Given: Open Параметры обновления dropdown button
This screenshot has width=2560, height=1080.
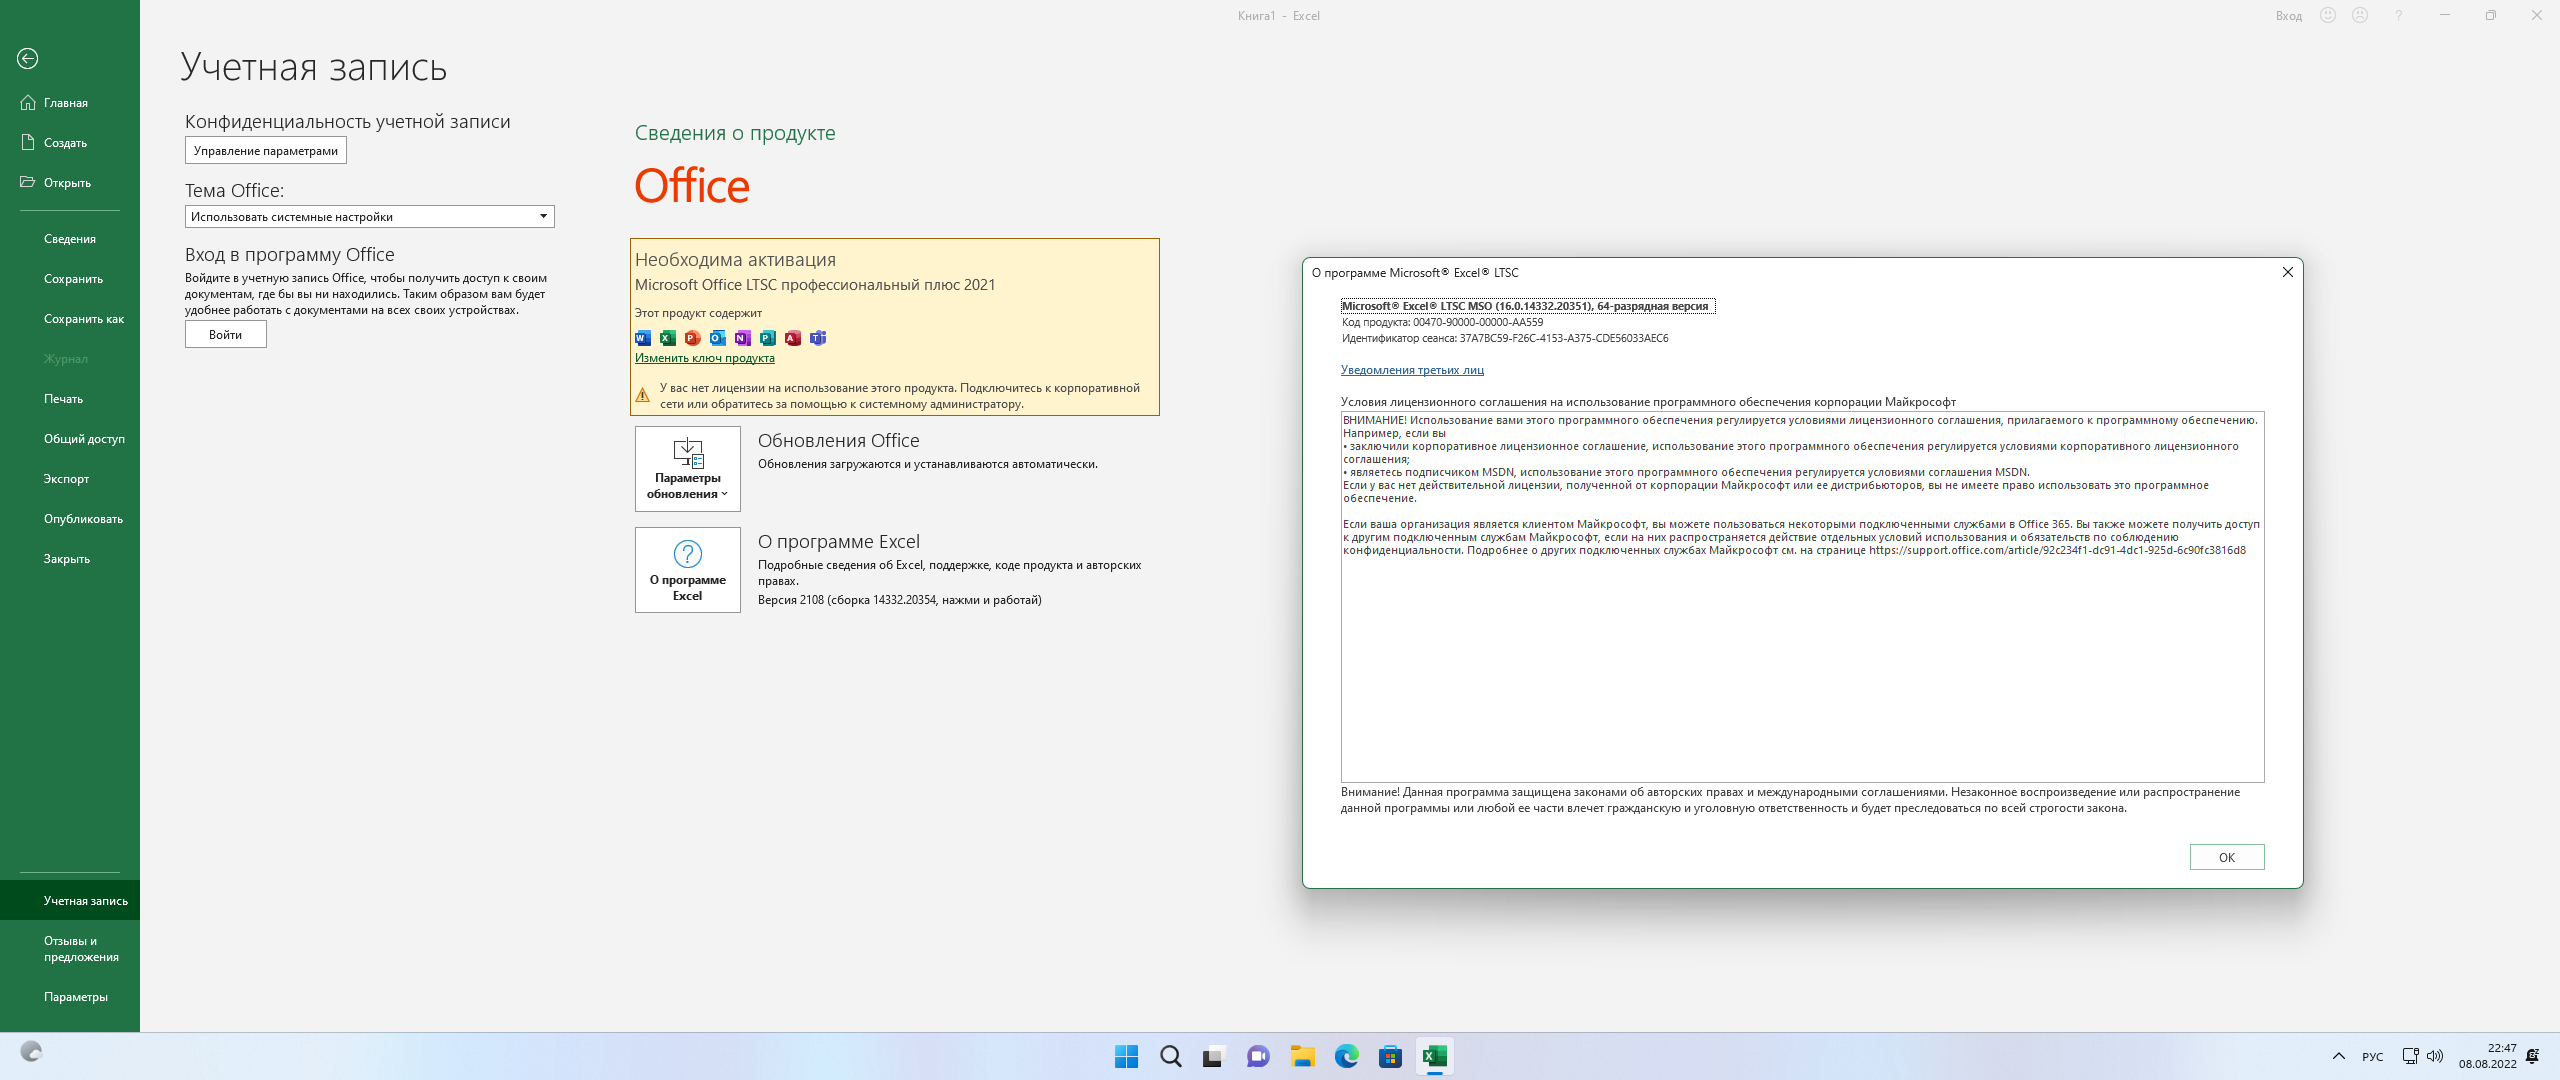Looking at the screenshot, I should [688, 469].
